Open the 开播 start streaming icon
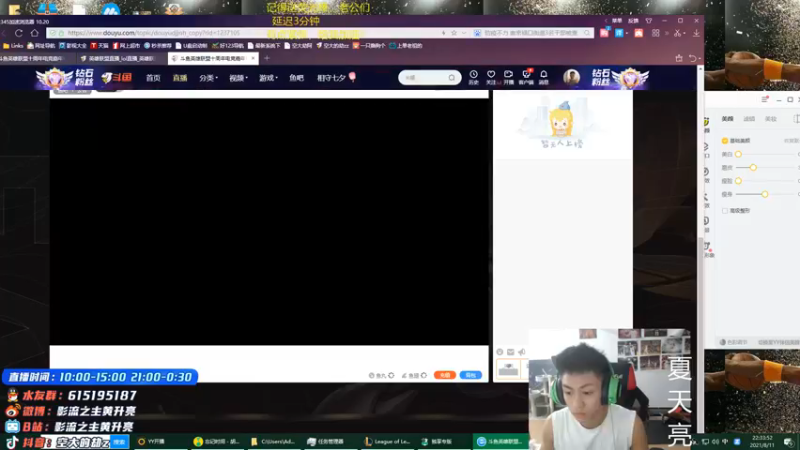 click(x=508, y=77)
